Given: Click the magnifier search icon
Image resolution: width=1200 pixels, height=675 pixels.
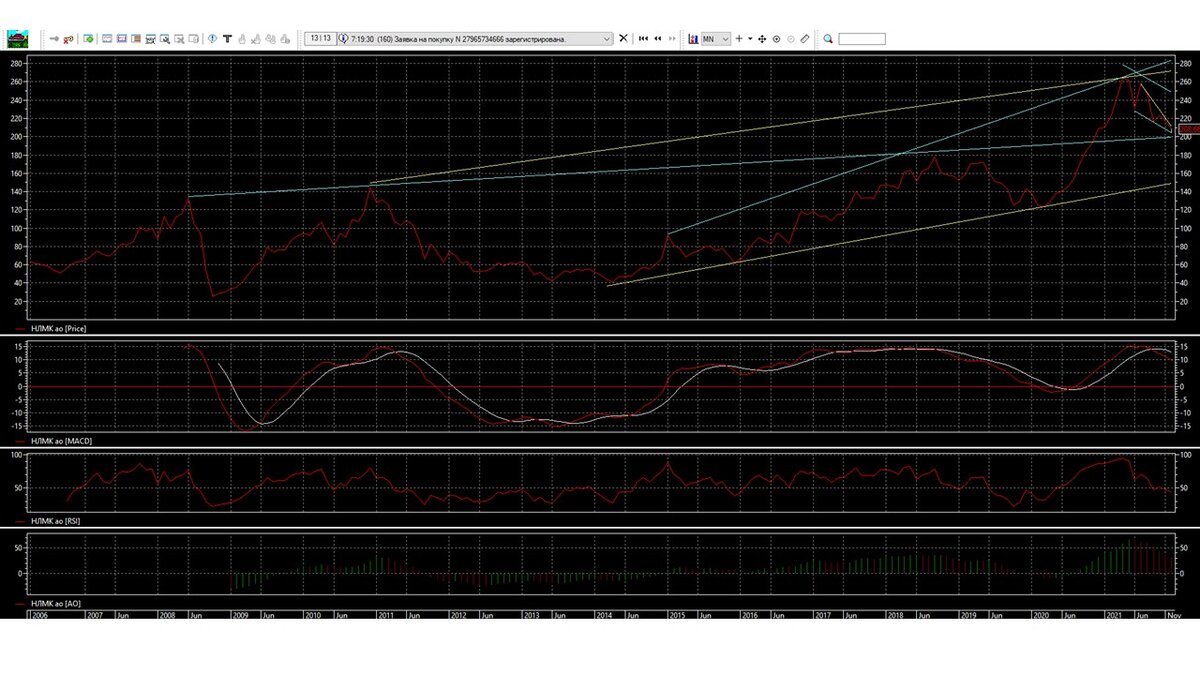Looking at the screenshot, I should click(828, 38).
